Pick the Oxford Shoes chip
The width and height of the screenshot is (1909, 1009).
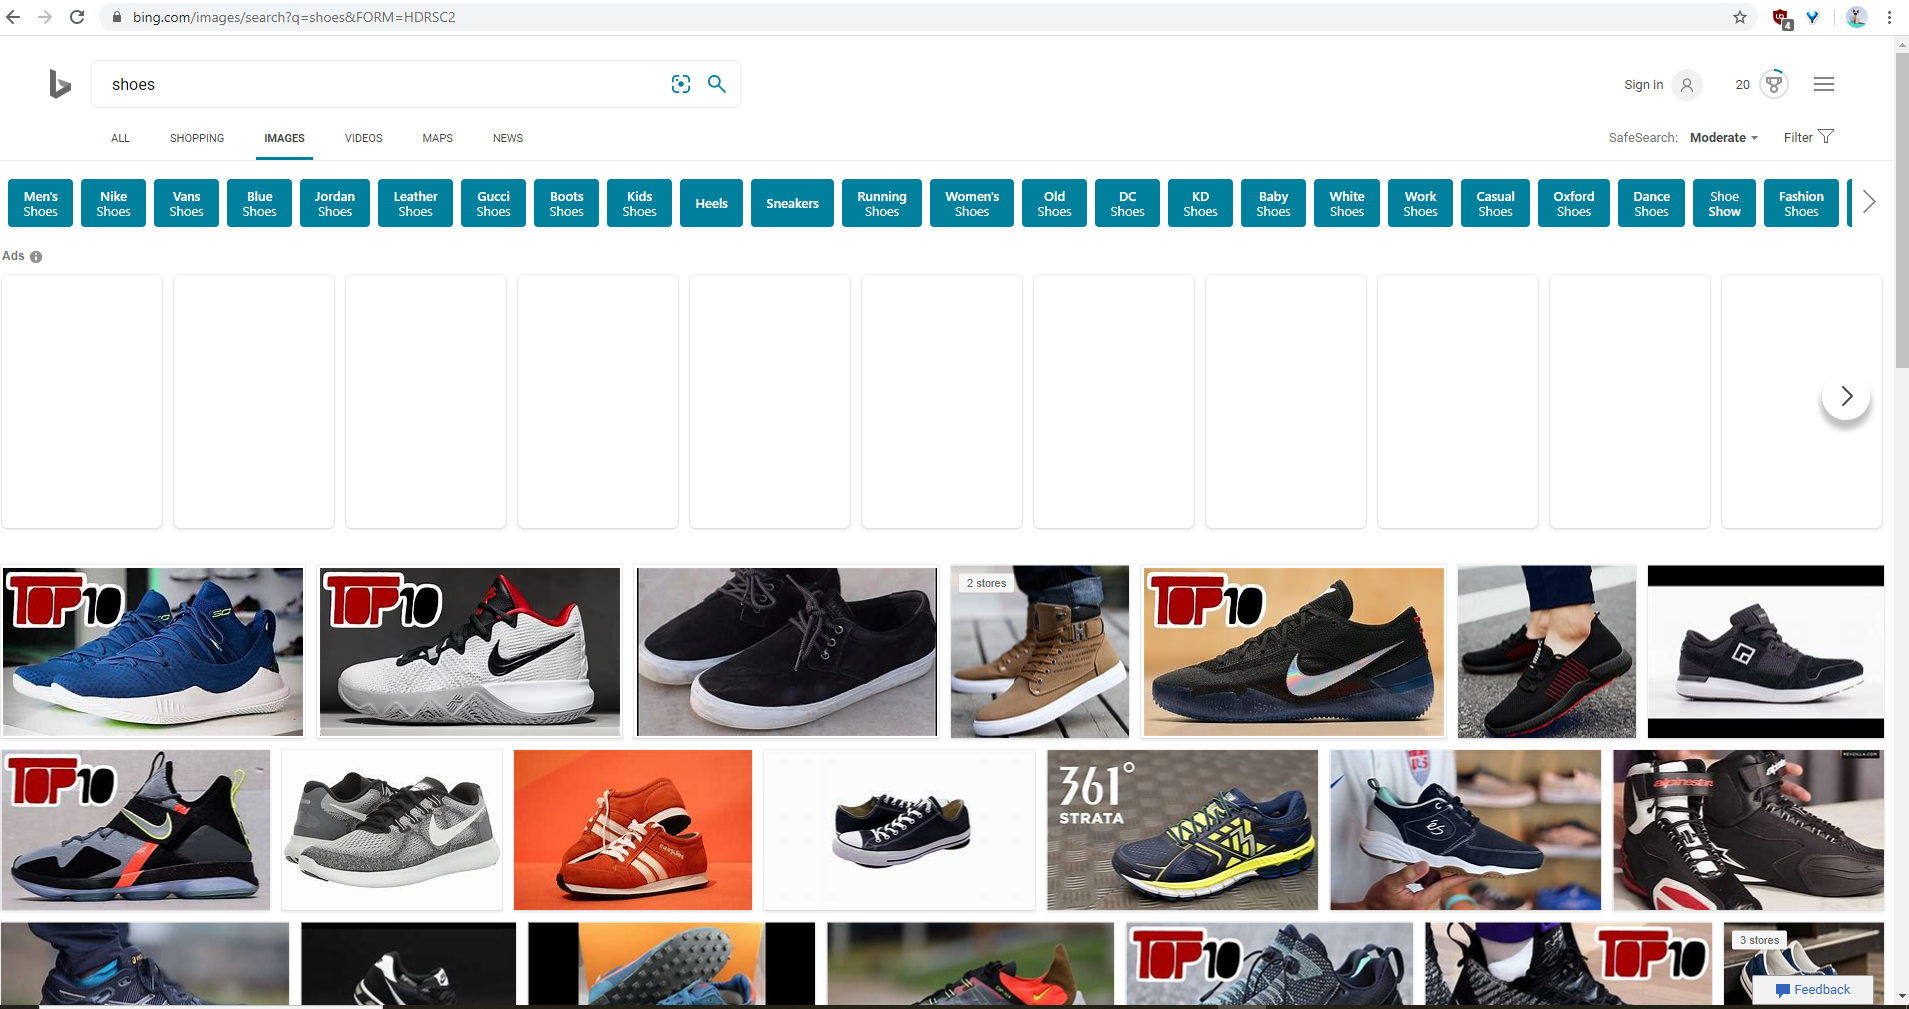[1574, 203]
